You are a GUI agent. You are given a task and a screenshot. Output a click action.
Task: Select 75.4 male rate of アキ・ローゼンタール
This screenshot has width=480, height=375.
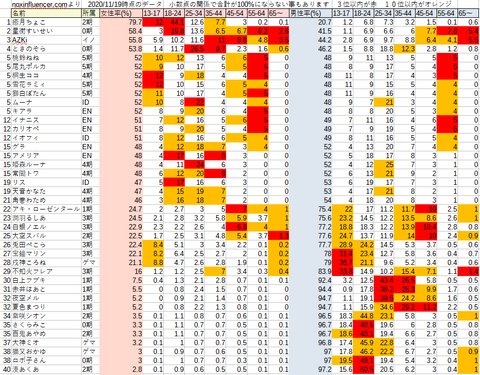(x=311, y=209)
